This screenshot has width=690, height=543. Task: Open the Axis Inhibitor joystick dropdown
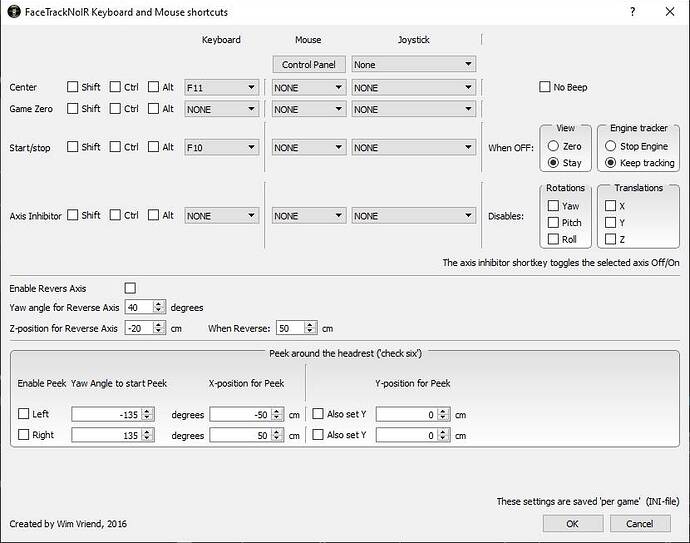(413, 216)
